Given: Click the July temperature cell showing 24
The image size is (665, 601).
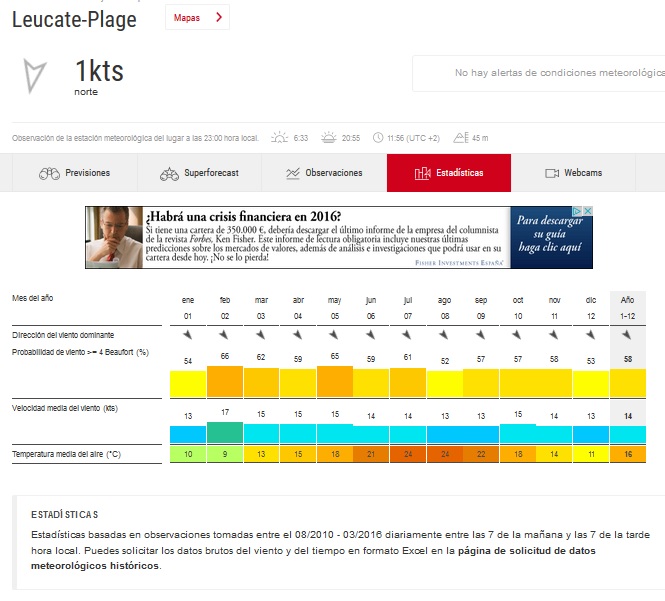Looking at the screenshot, I should point(408,454).
